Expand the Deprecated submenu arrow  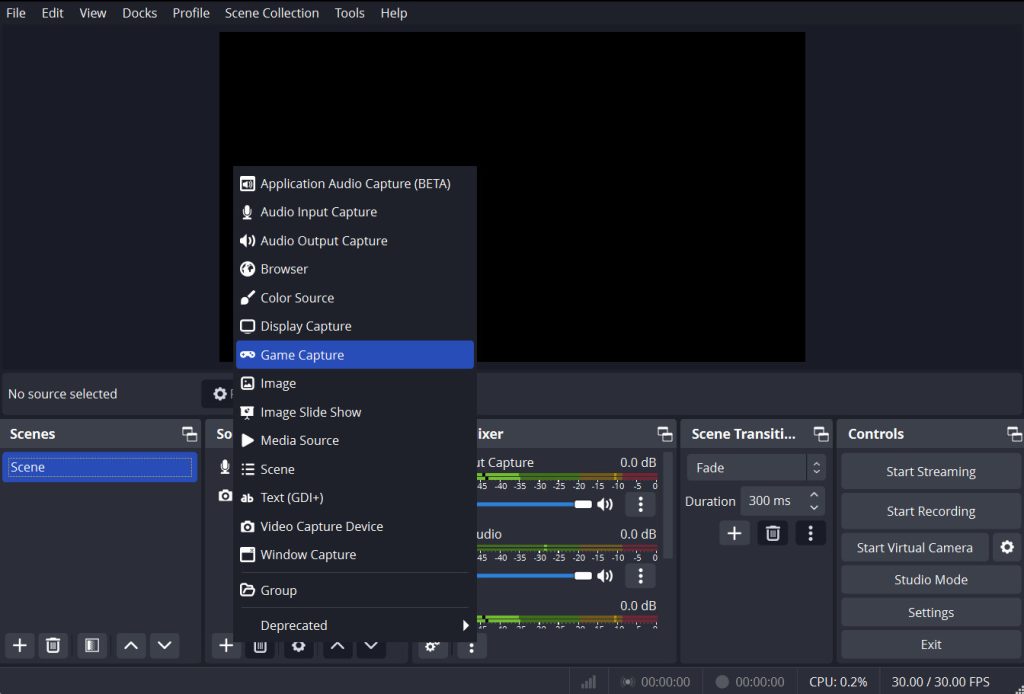(x=466, y=625)
